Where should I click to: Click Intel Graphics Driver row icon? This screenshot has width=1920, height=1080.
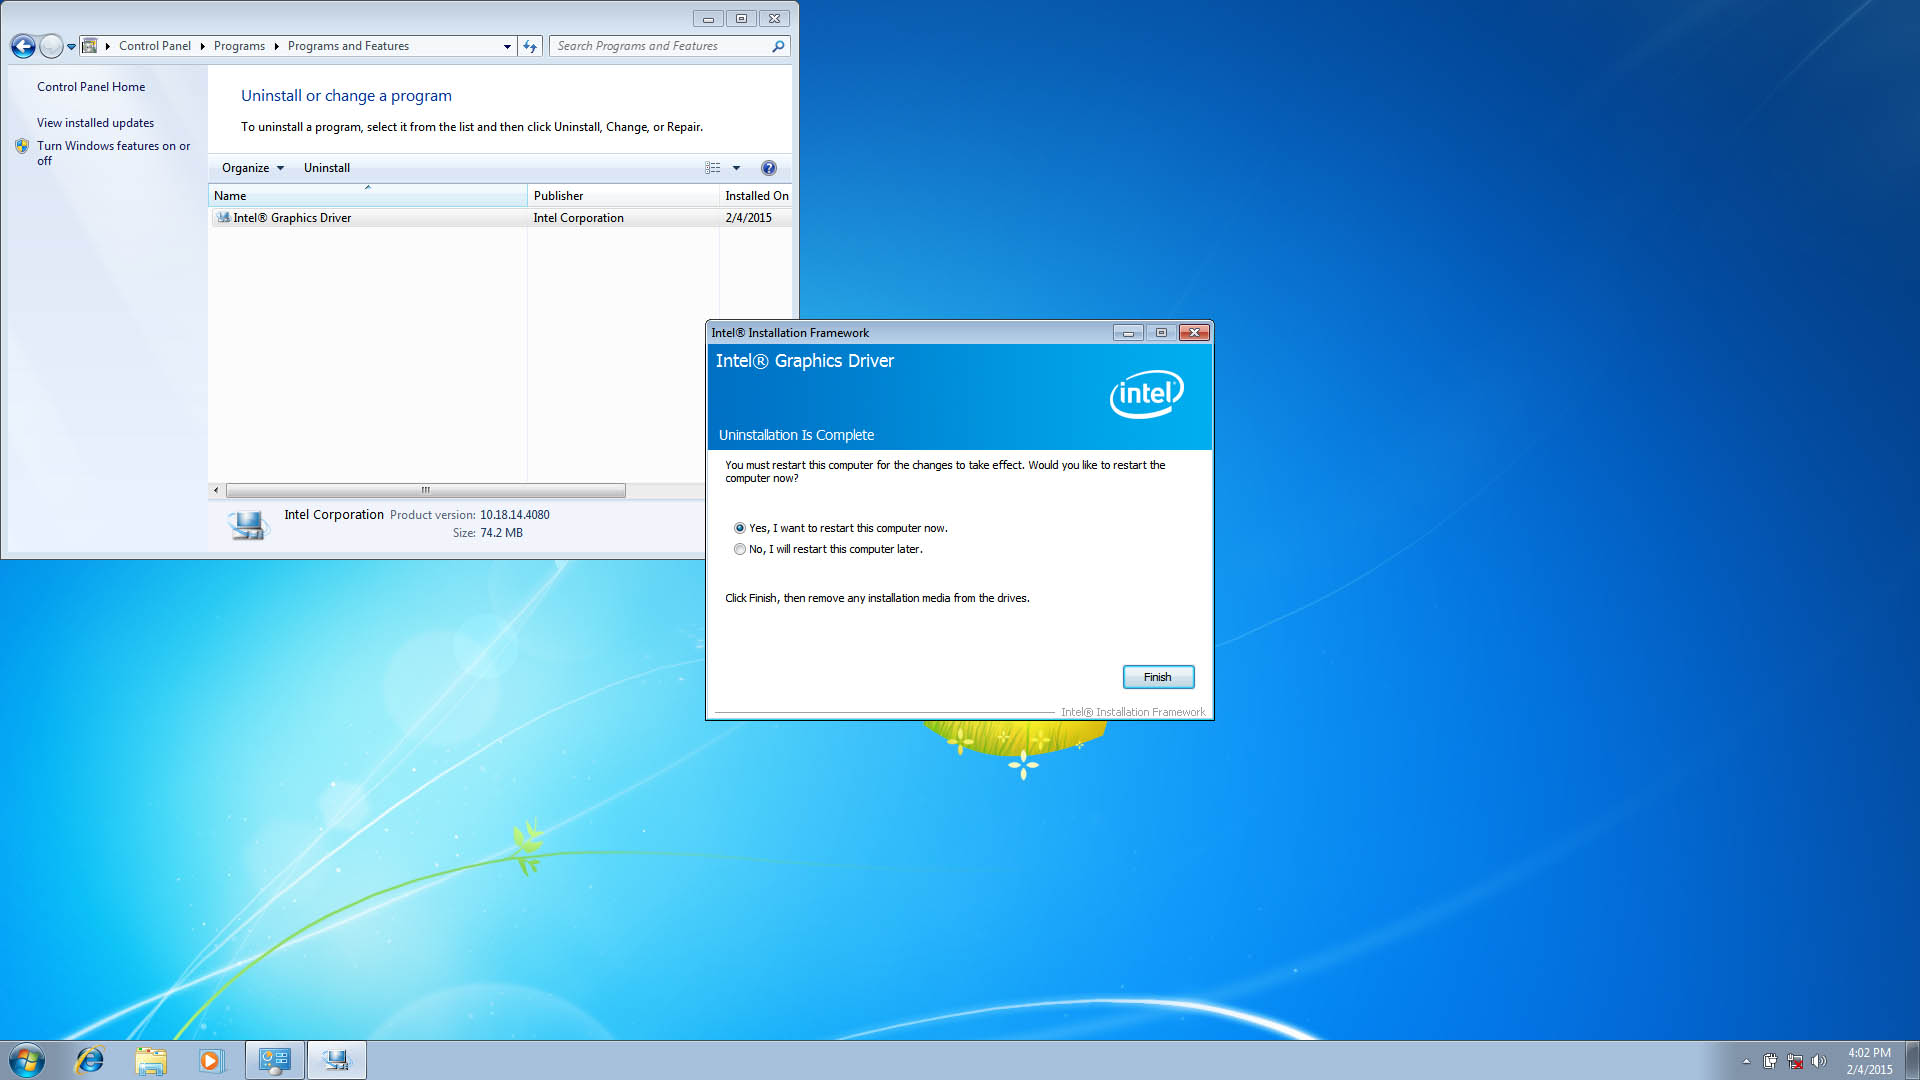click(x=223, y=218)
